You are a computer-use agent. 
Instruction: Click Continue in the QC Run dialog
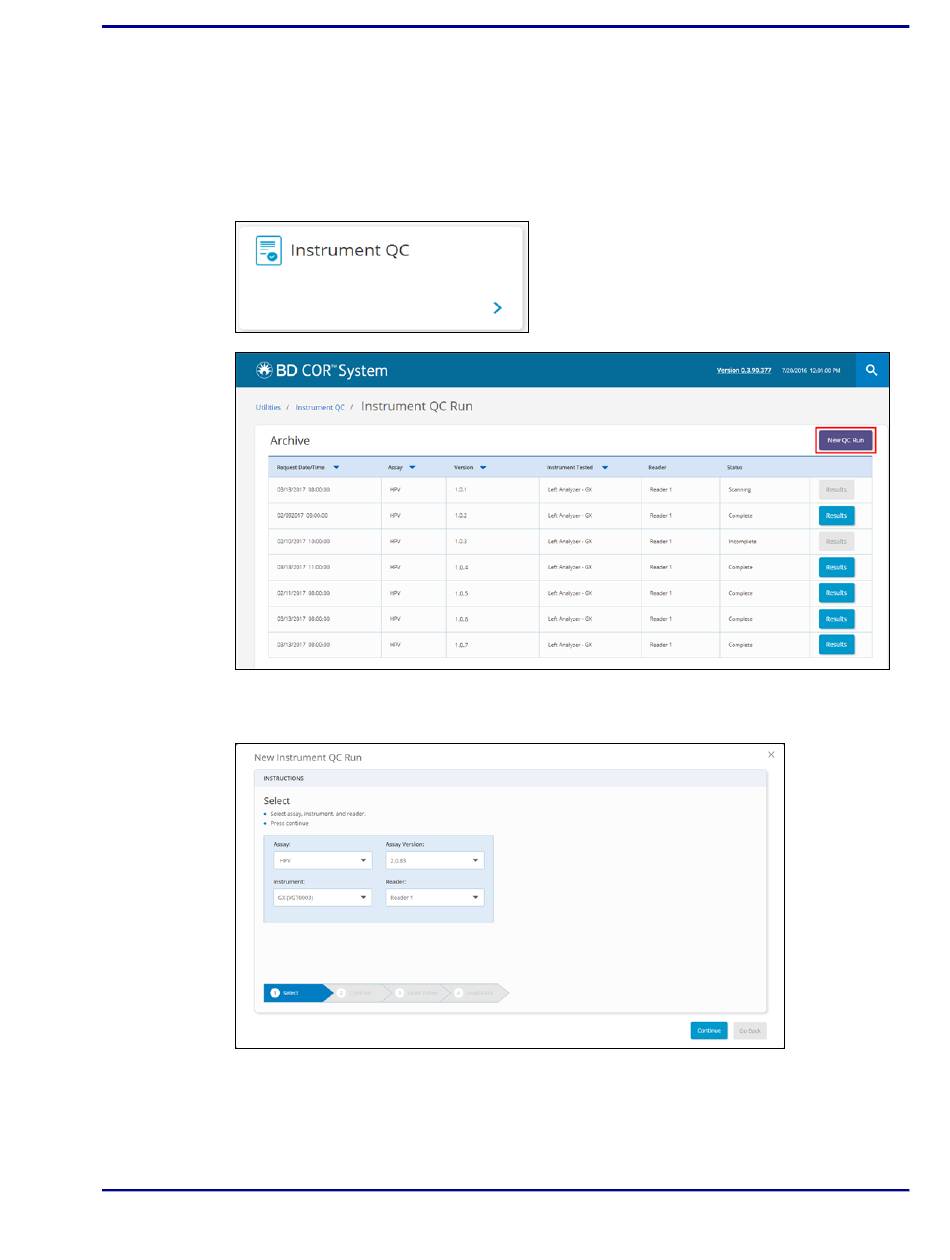(709, 1031)
